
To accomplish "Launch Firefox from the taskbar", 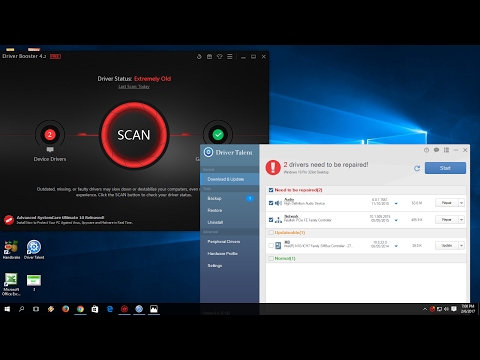I will tap(65, 309).
